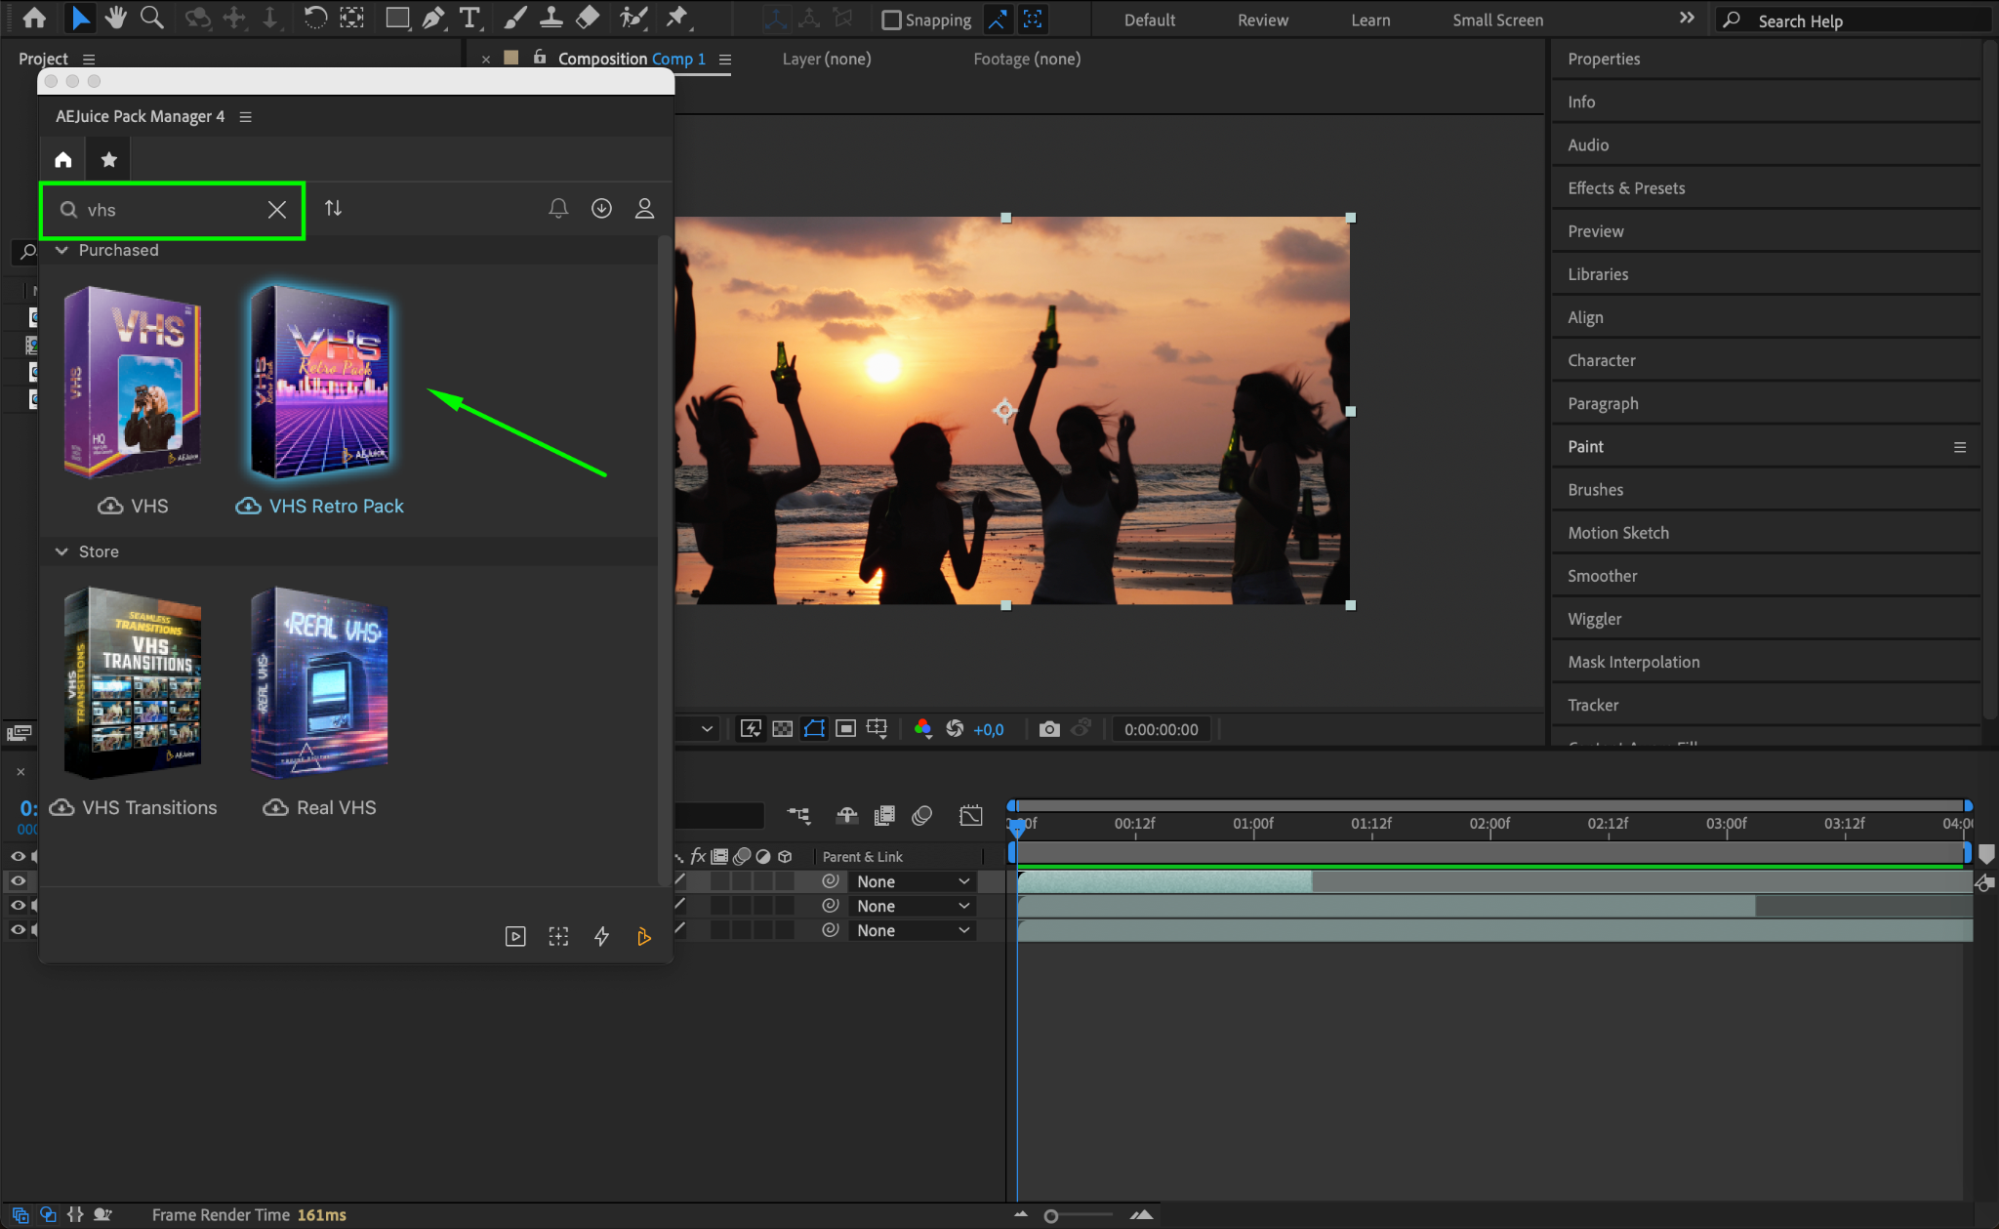This screenshot has height=1229, width=1999.
Task: Open AEJuice user account icon
Action: click(x=644, y=208)
